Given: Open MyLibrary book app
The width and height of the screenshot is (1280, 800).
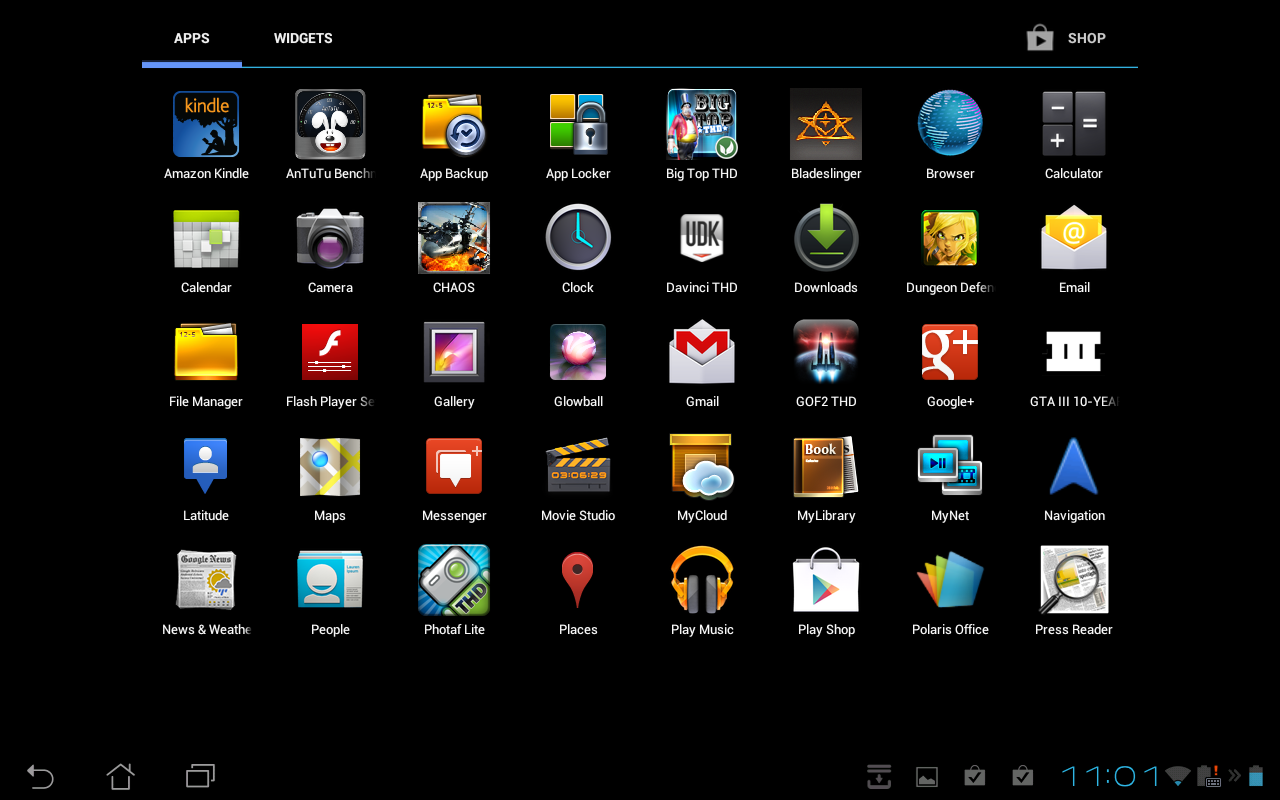Looking at the screenshot, I should pyautogui.click(x=826, y=466).
